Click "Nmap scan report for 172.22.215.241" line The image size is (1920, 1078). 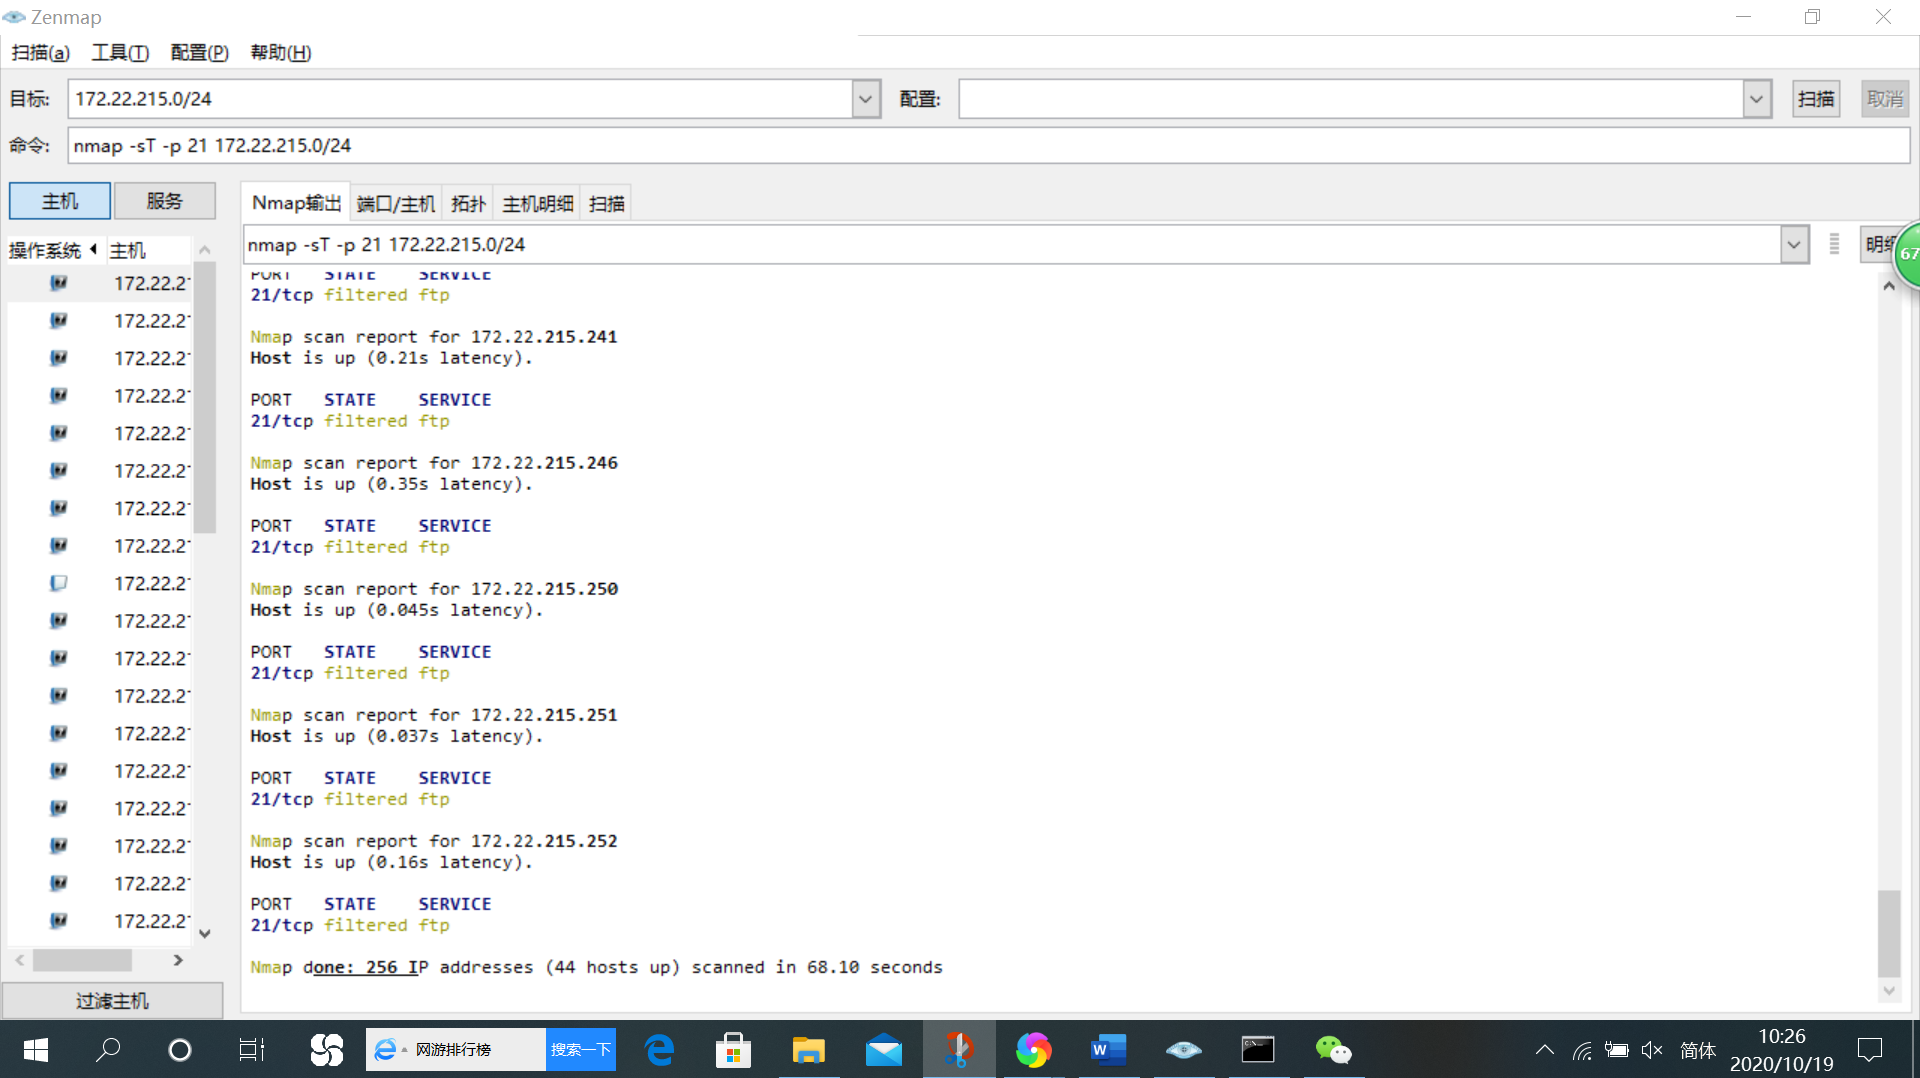coord(434,337)
